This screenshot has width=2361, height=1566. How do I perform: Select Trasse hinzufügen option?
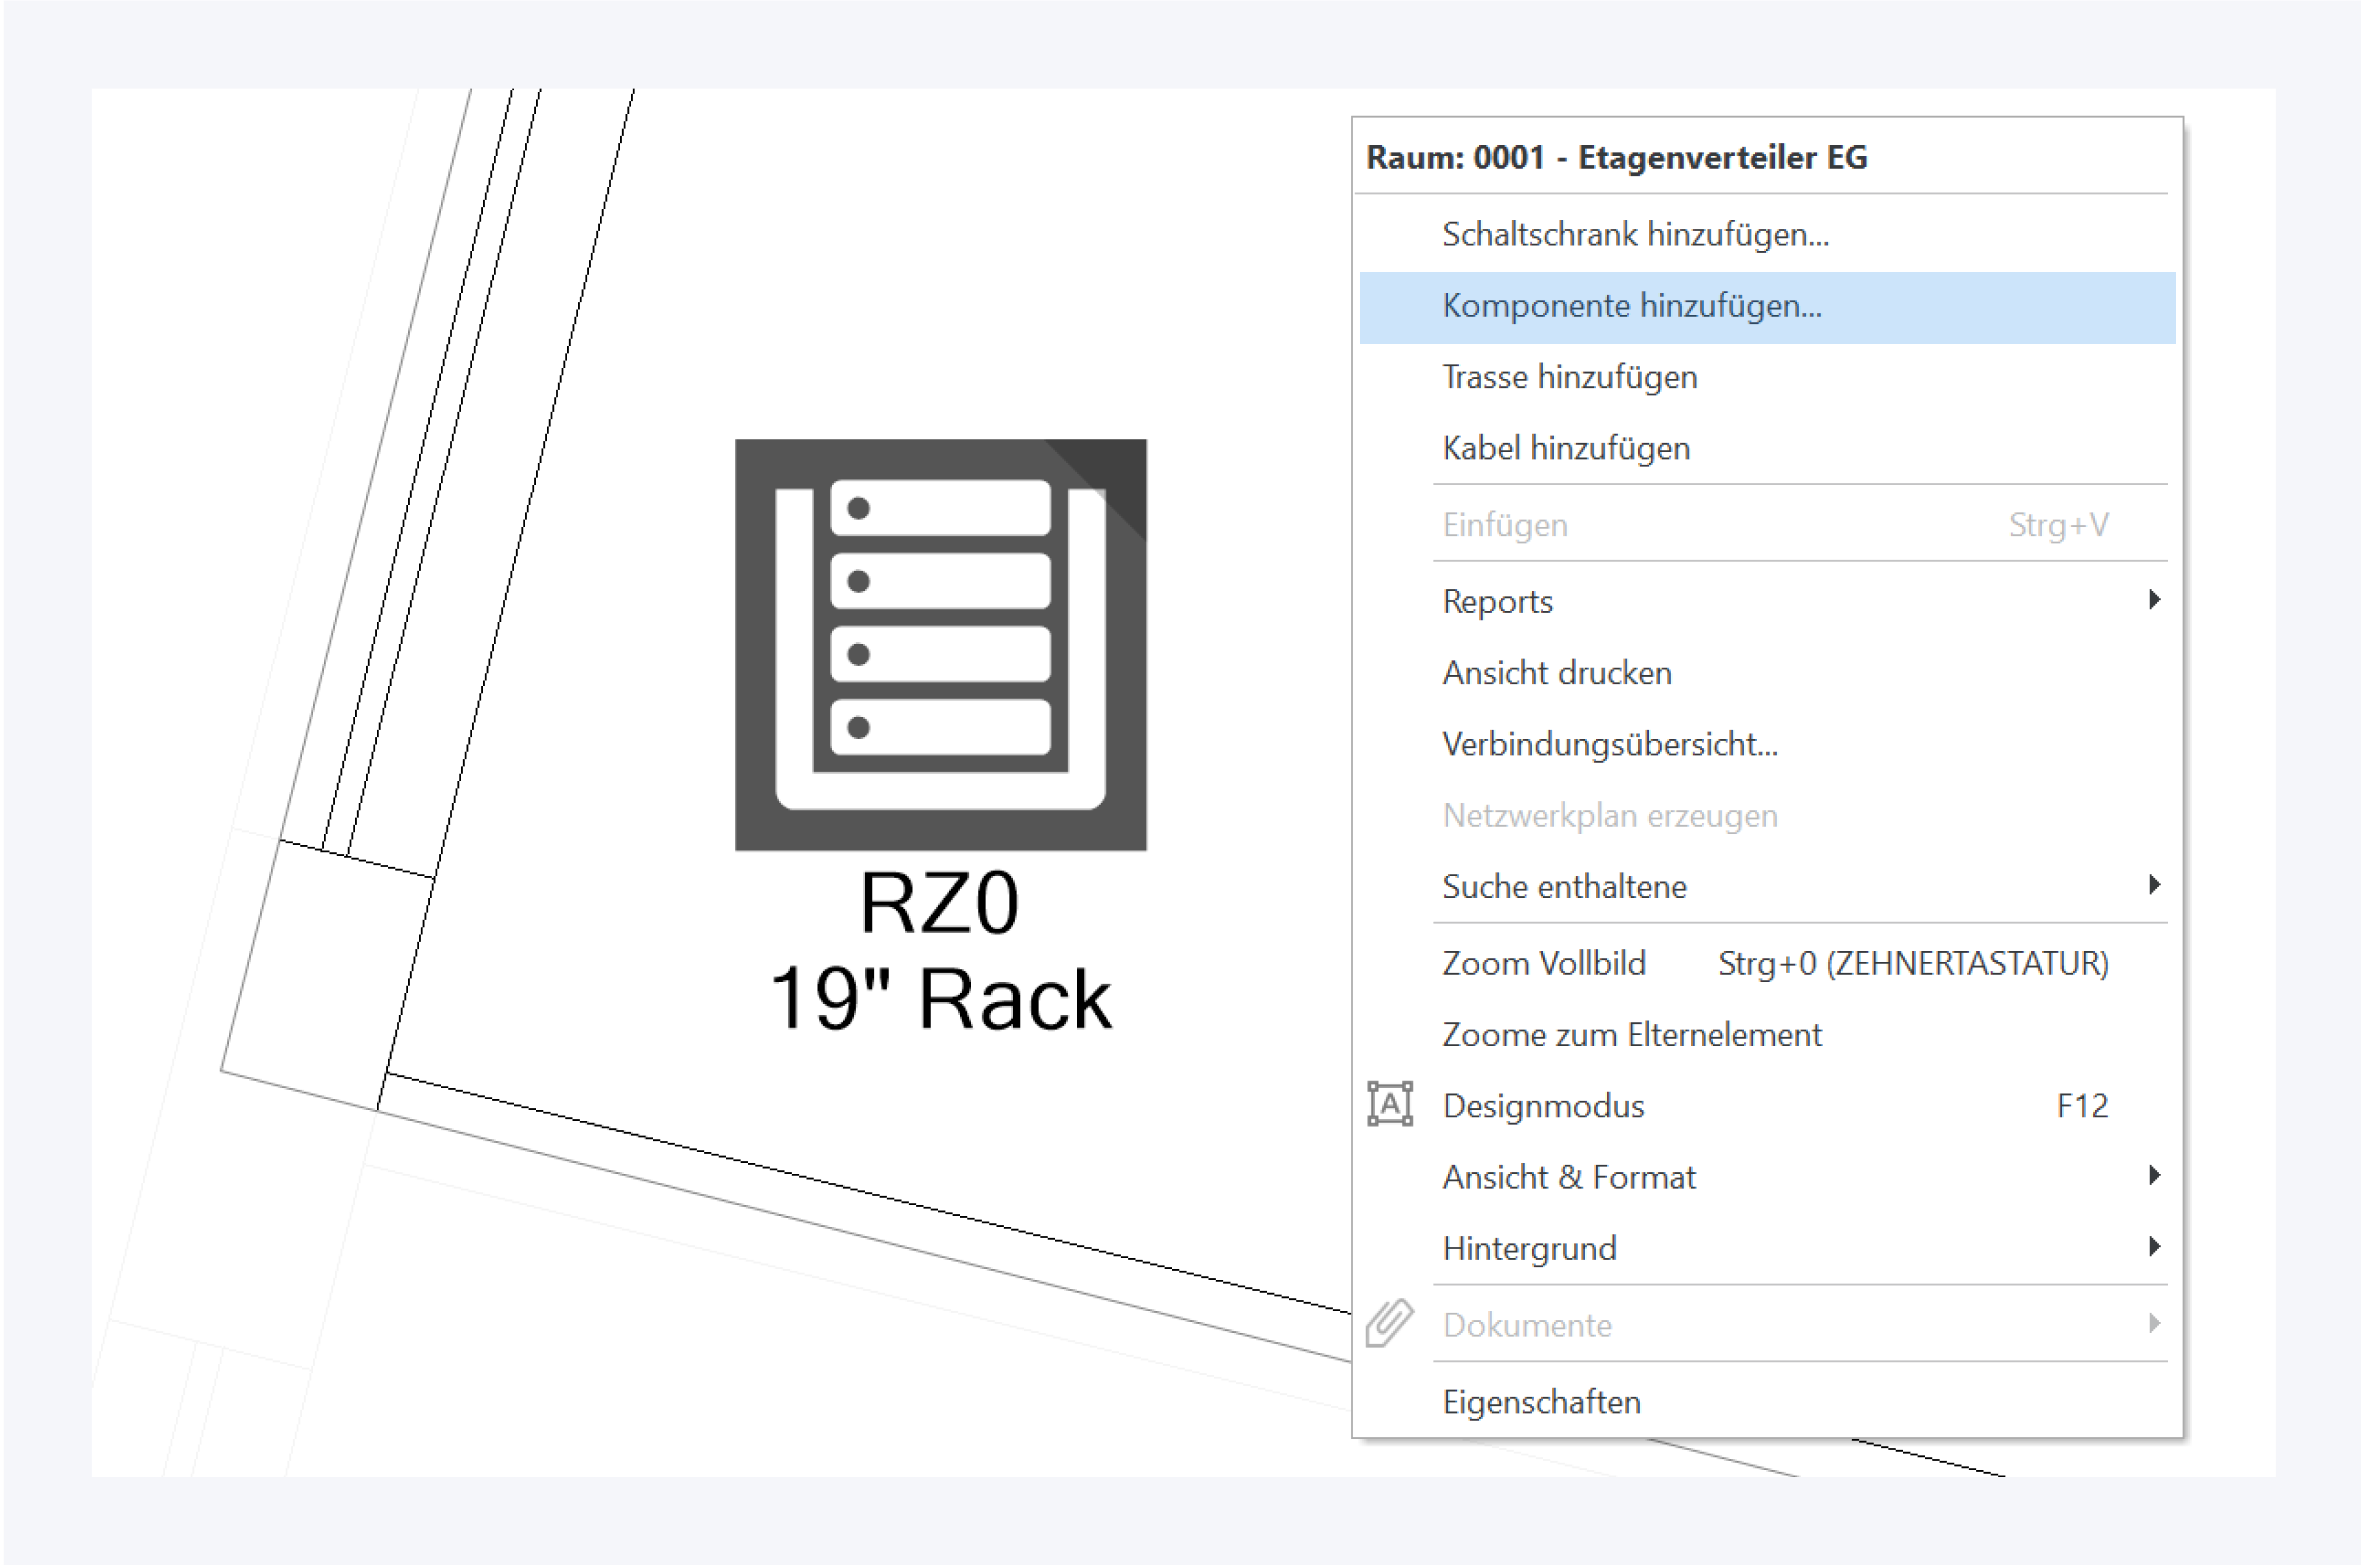coord(1569,377)
